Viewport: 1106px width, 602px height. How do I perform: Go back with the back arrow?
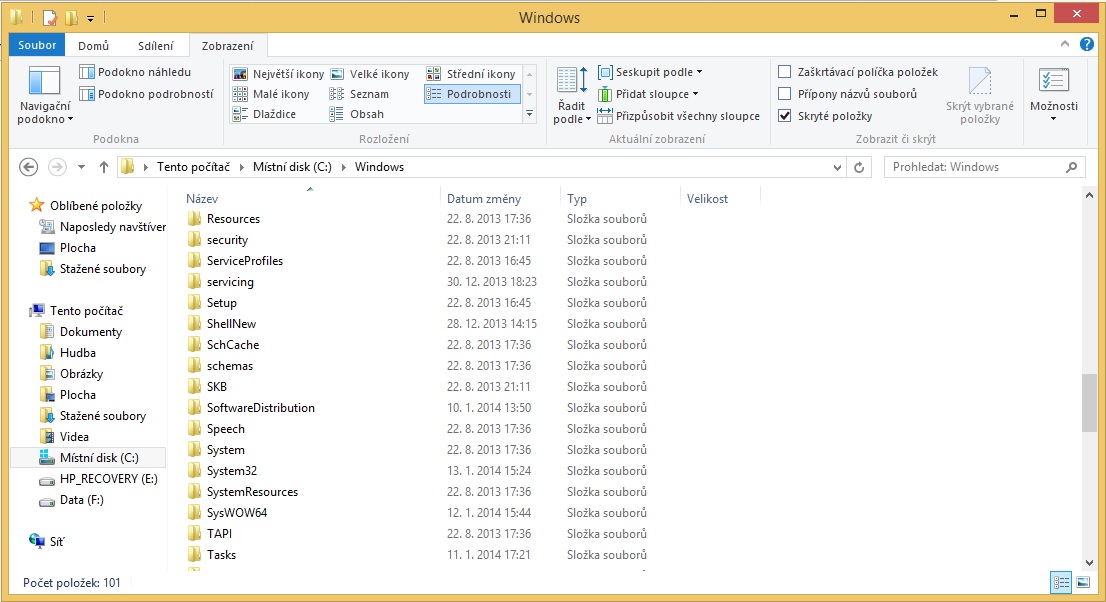28,167
